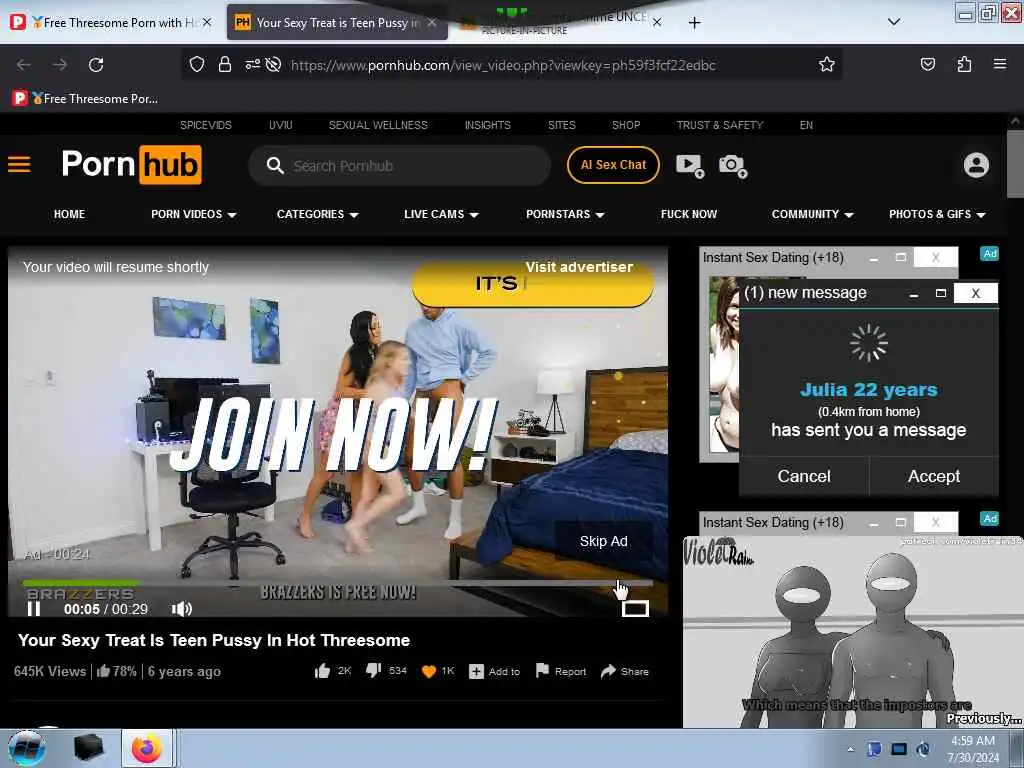Click the Add to plus icon

click(x=476, y=671)
